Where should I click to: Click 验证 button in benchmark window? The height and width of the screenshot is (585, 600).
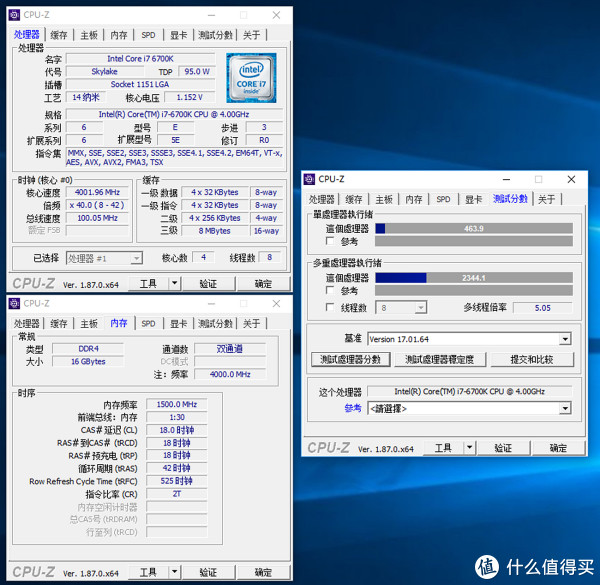(503, 448)
